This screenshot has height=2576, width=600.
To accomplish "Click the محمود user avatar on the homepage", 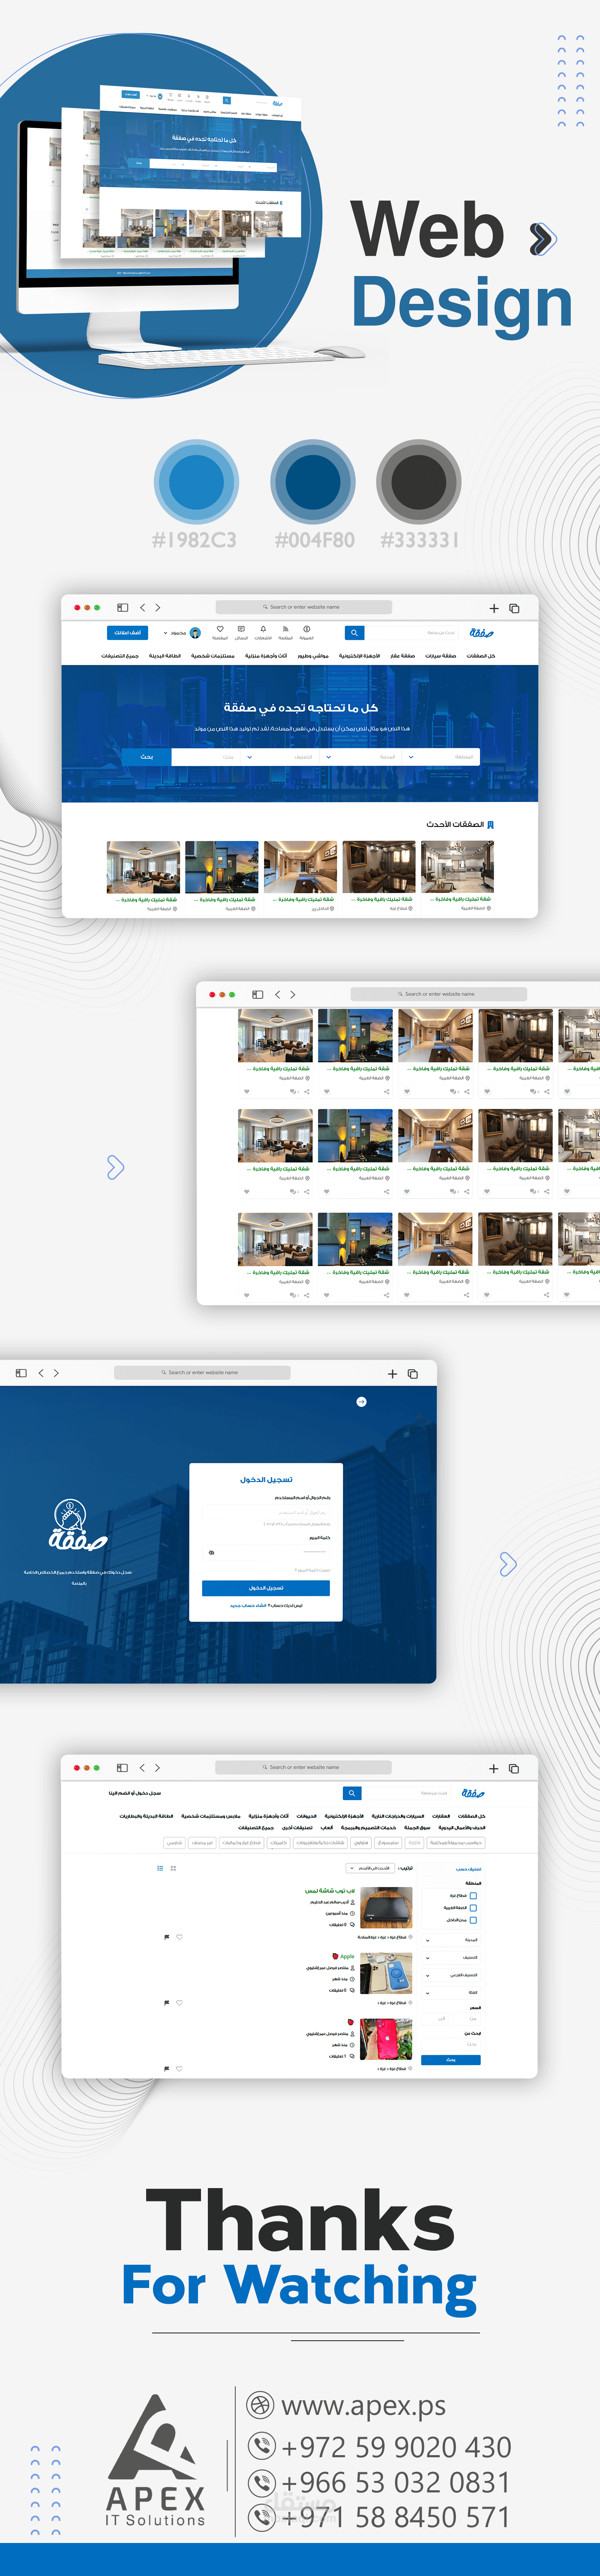I will pos(195,633).
